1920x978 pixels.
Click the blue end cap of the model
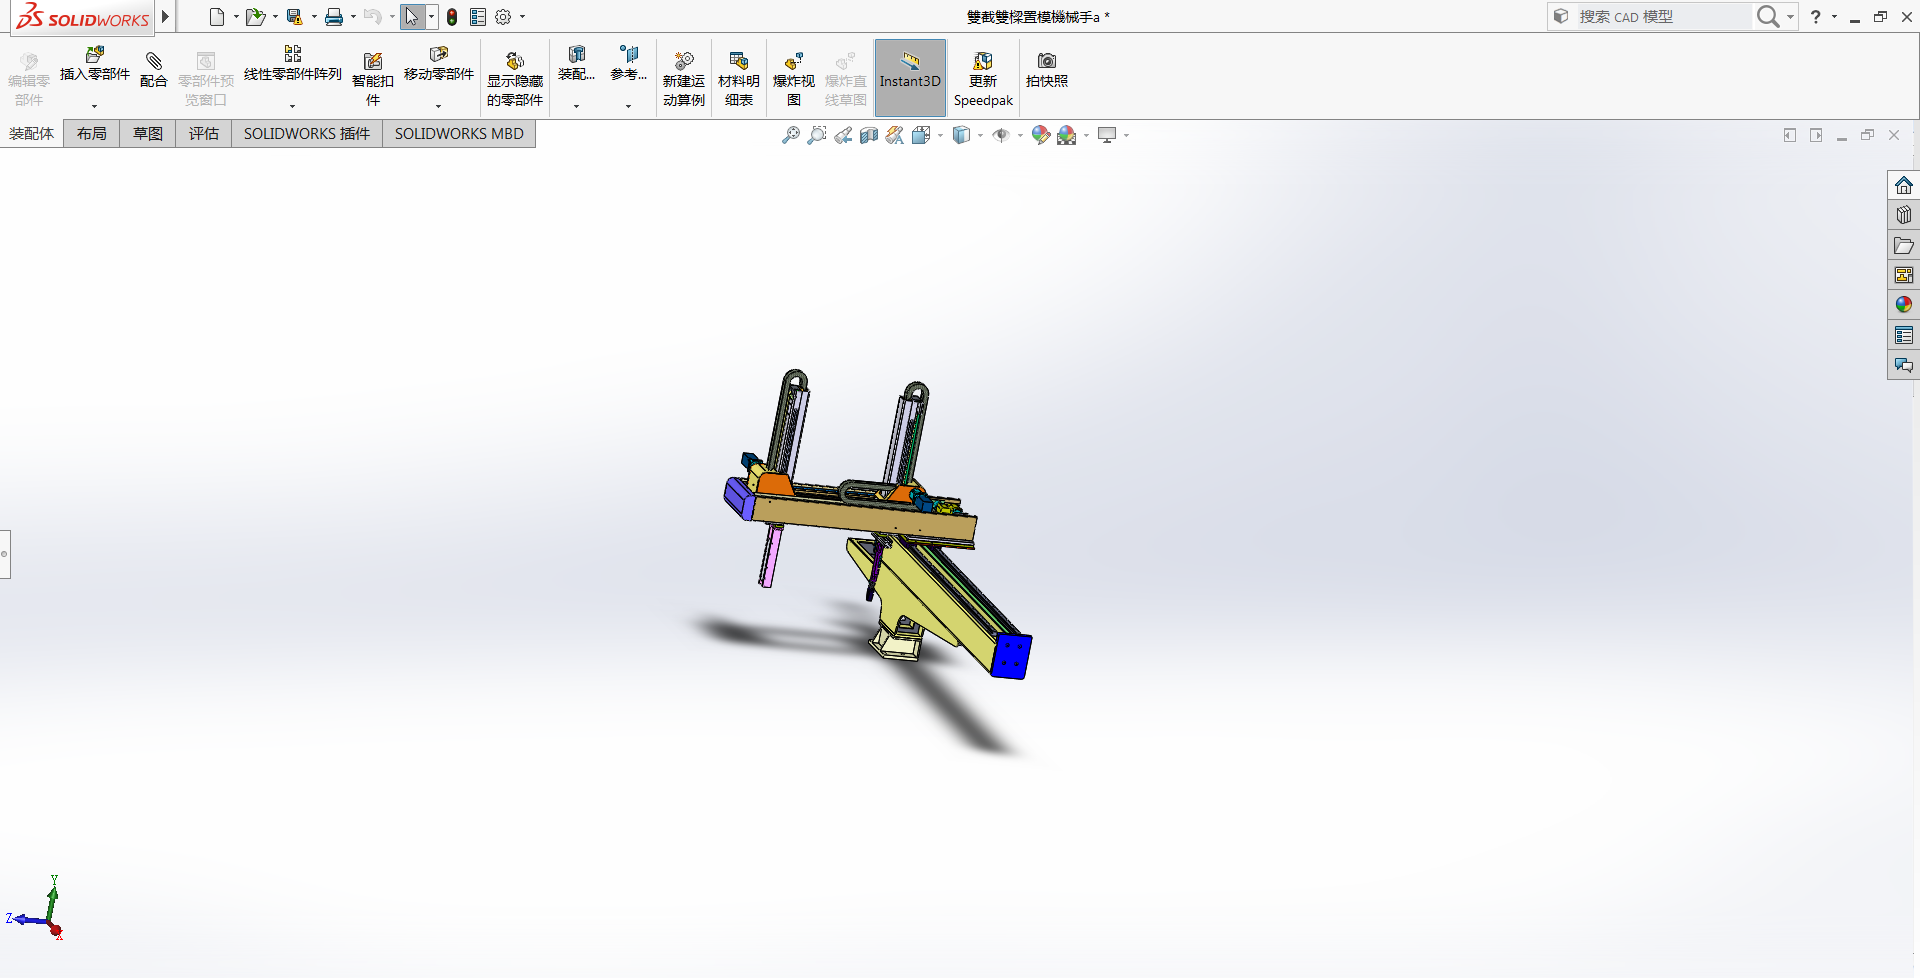(1011, 655)
